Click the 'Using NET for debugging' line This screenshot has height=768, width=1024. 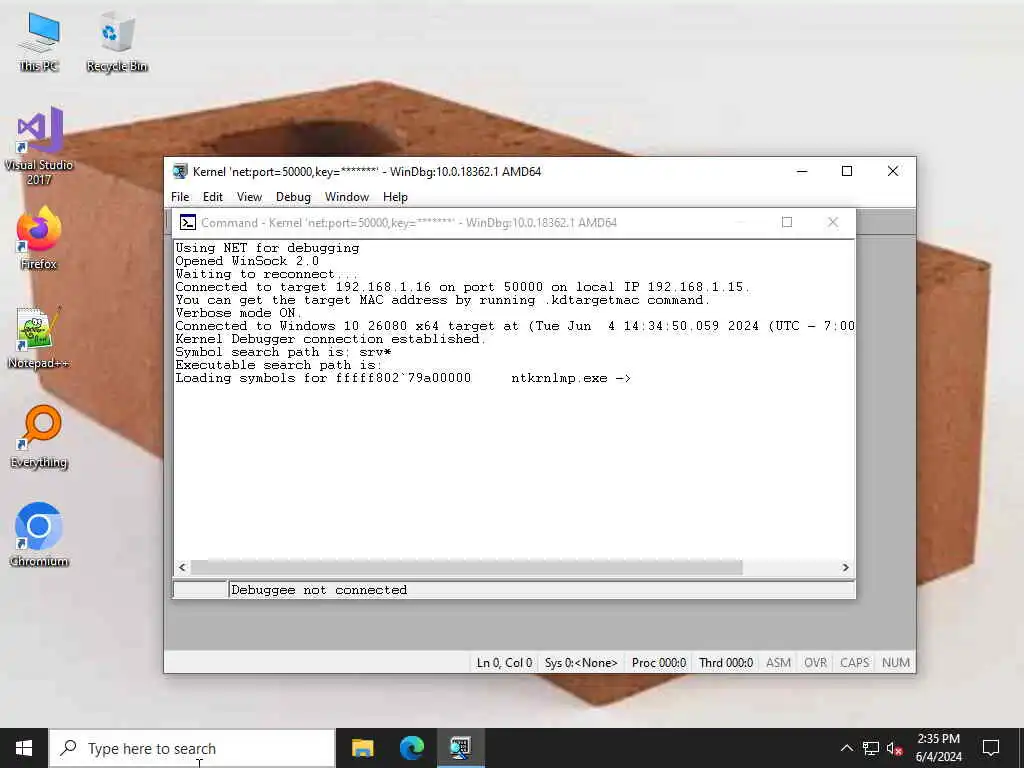point(267,248)
